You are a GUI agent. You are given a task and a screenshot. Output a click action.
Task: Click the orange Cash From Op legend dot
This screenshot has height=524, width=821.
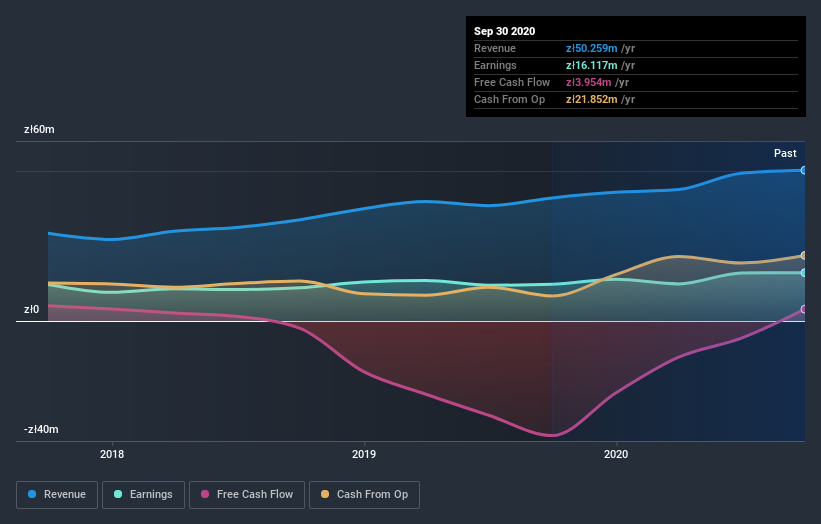coord(325,494)
